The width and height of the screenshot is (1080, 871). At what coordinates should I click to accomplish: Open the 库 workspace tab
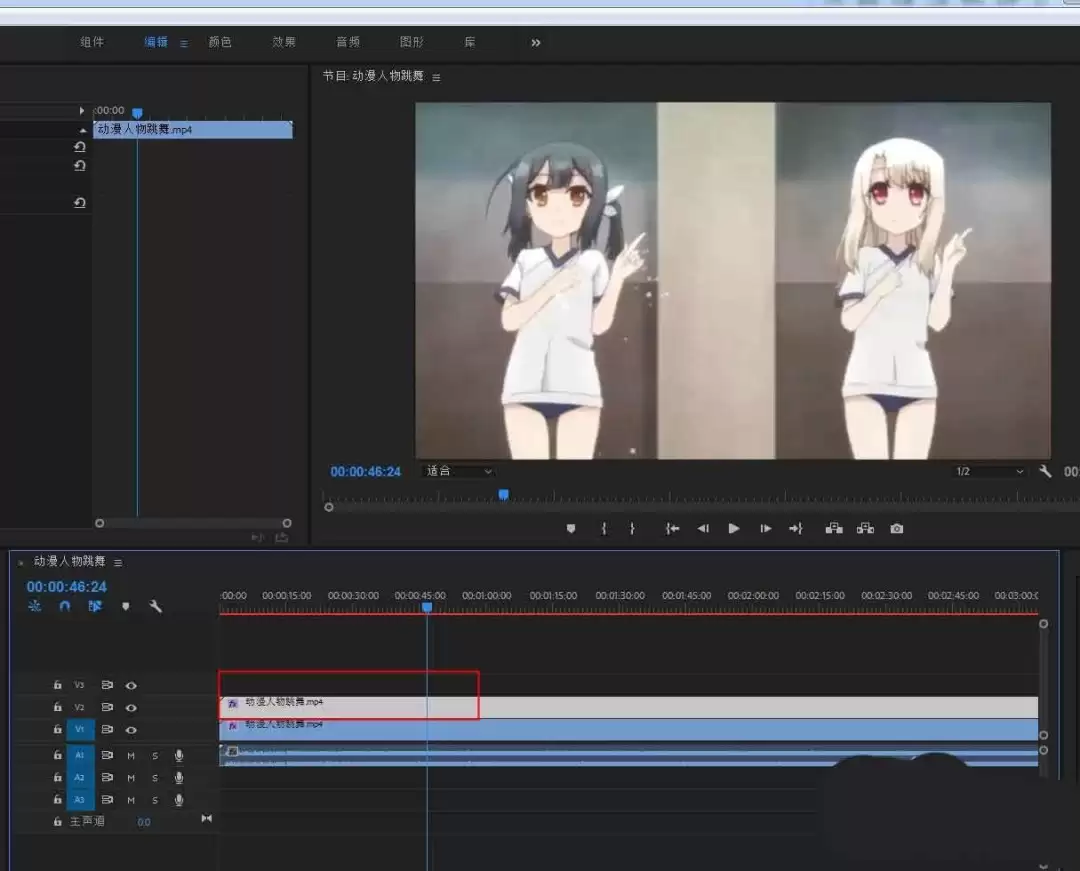[x=470, y=42]
